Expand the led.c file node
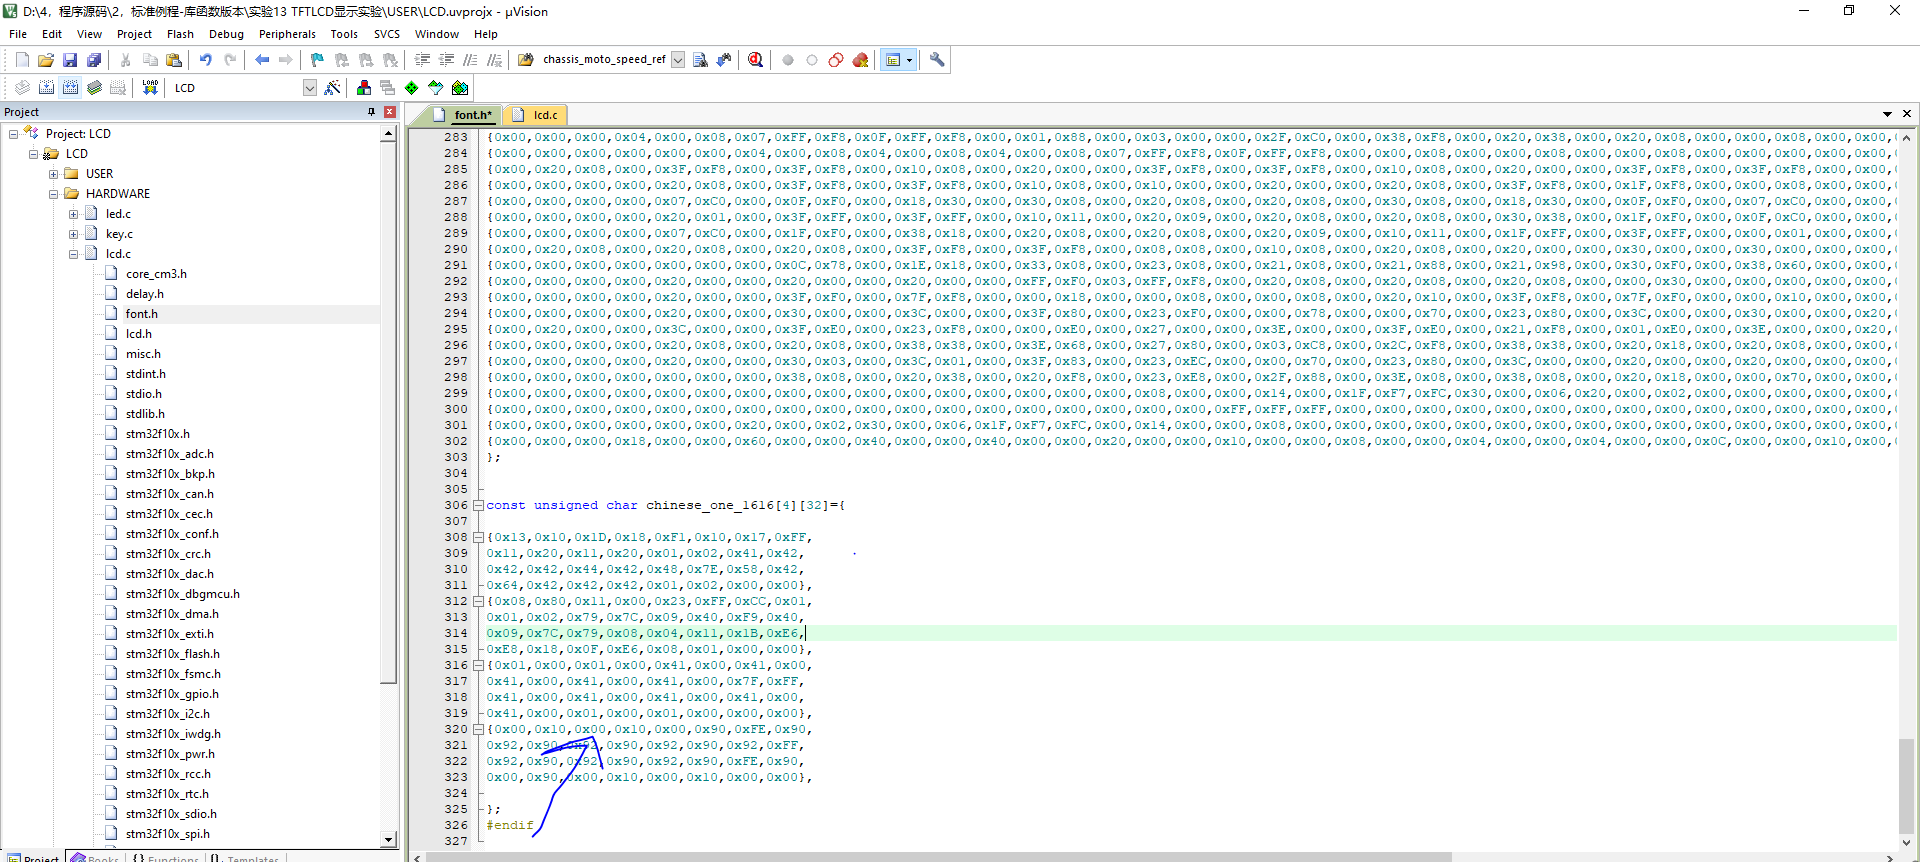The image size is (1920, 862). pos(73,214)
